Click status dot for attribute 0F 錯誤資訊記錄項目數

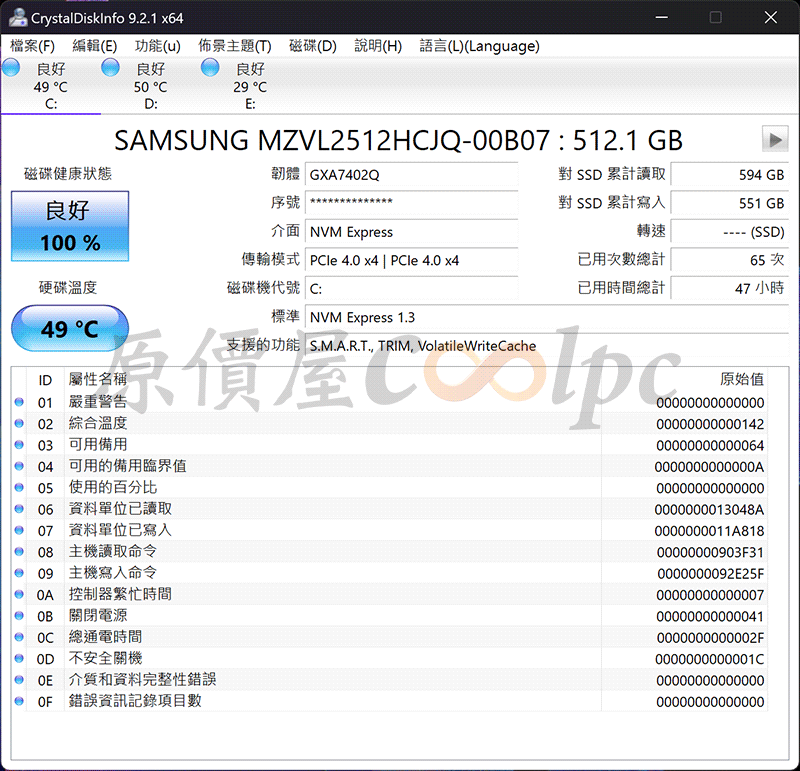coord(19,702)
